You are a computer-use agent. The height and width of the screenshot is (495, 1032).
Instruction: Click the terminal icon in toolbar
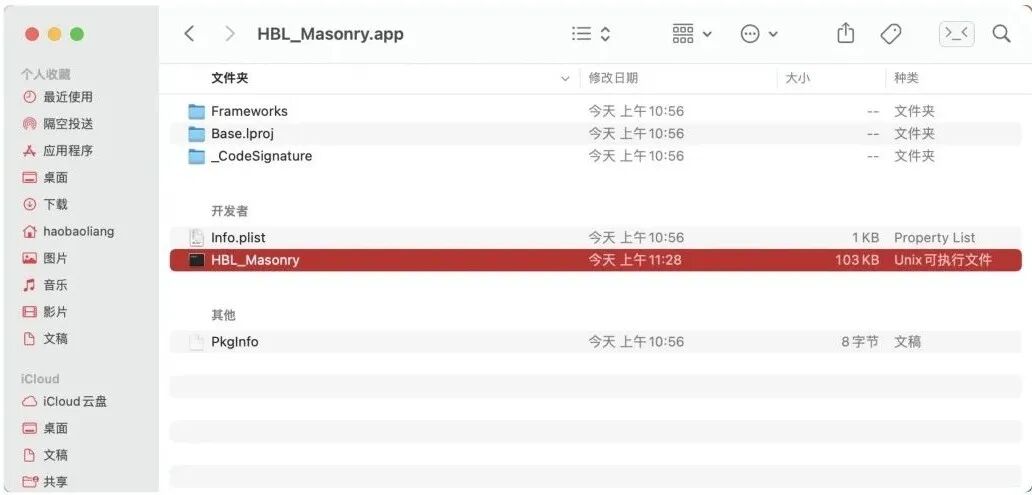[x=956, y=34]
